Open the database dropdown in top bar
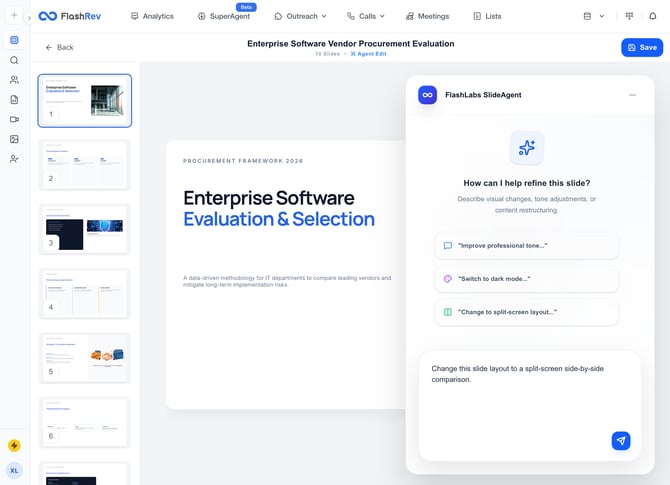The width and height of the screenshot is (670, 485). (593, 16)
